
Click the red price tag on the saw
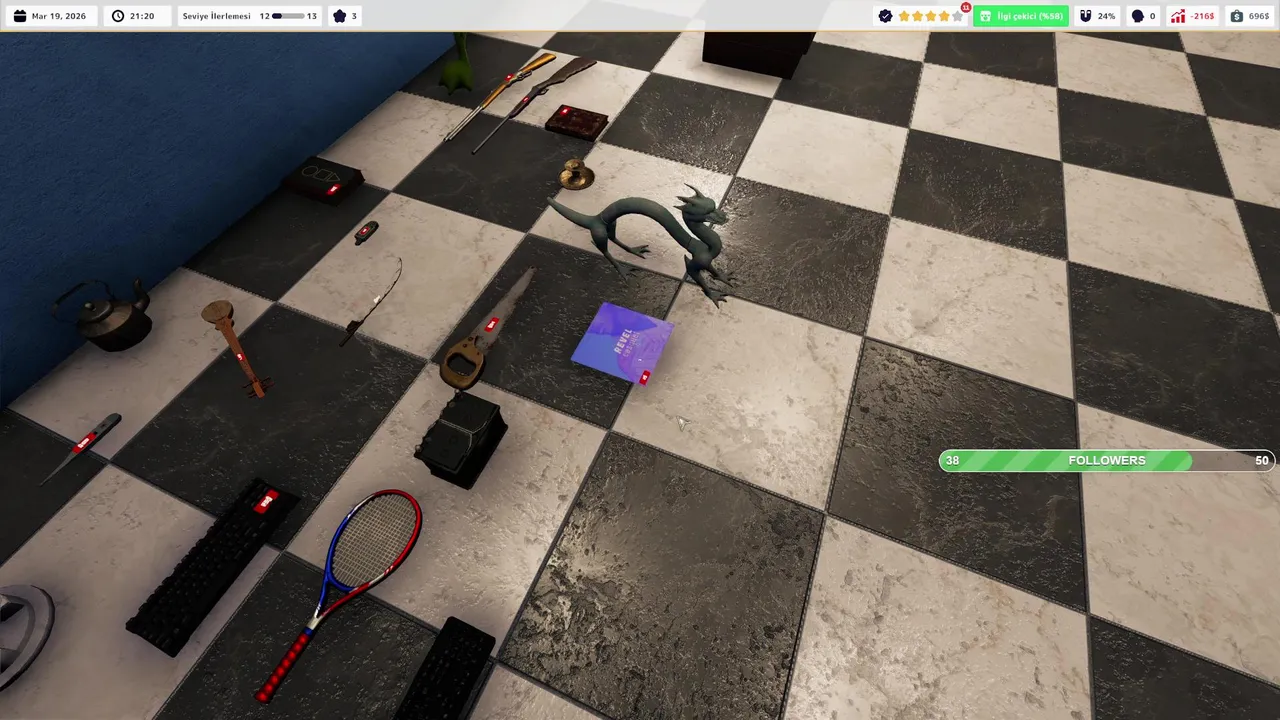[x=492, y=325]
